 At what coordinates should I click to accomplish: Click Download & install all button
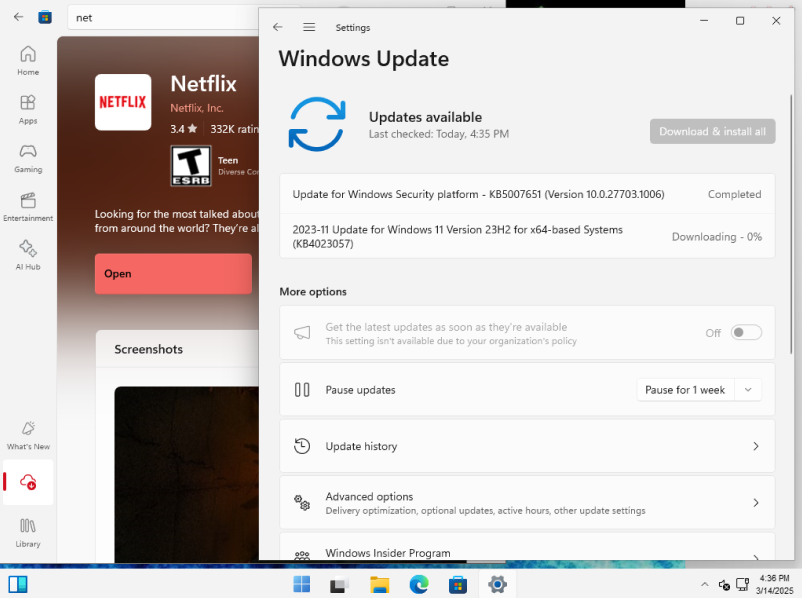(712, 131)
